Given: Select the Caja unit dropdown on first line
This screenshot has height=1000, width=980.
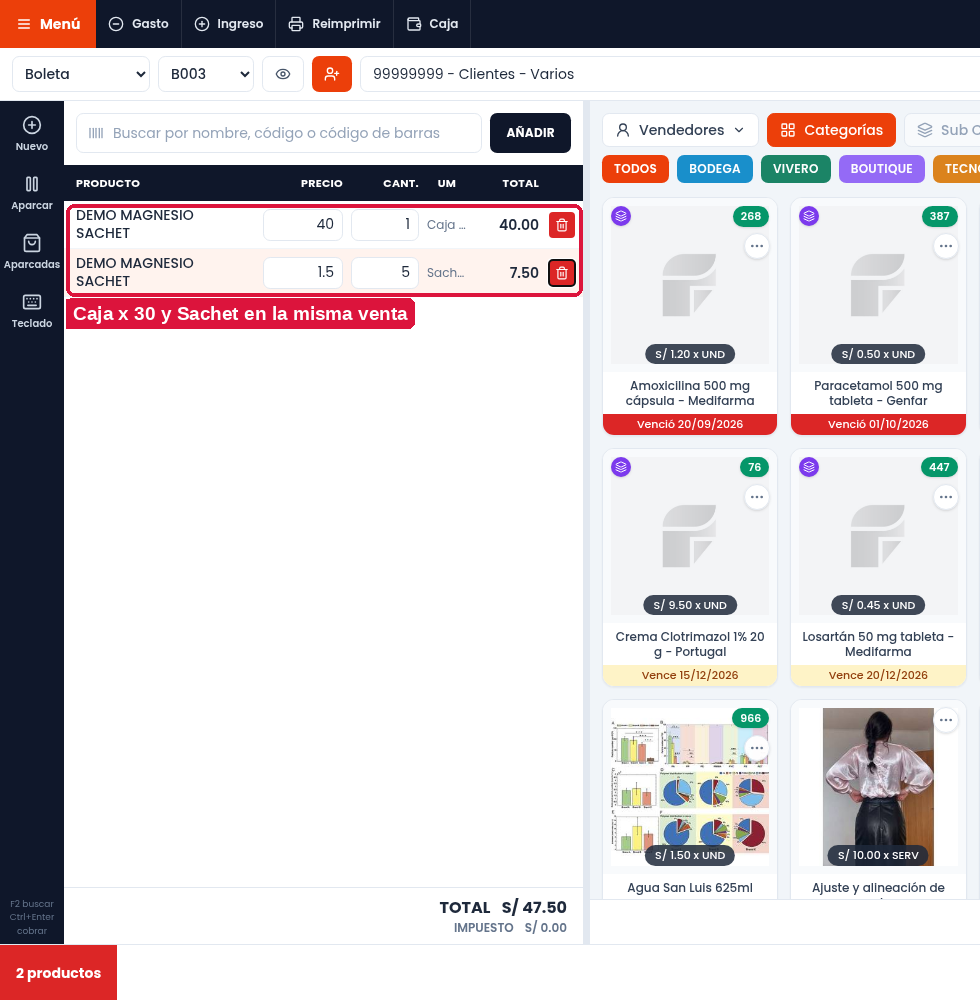Looking at the screenshot, I should (x=446, y=224).
